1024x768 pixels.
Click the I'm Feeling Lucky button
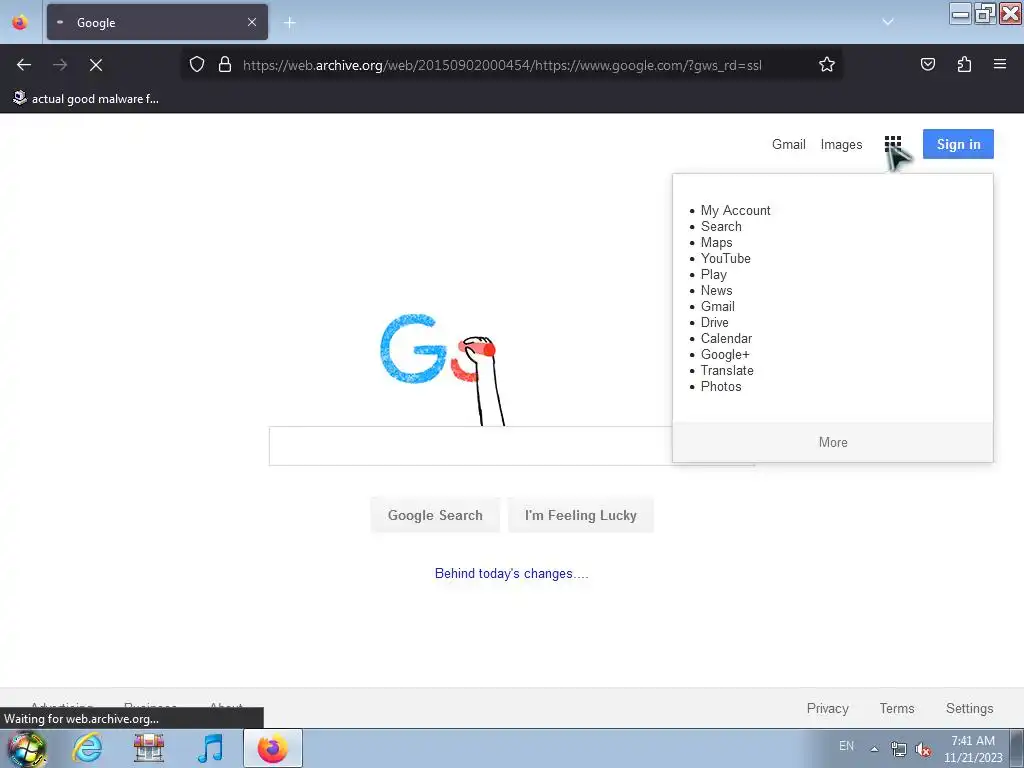point(581,515)
